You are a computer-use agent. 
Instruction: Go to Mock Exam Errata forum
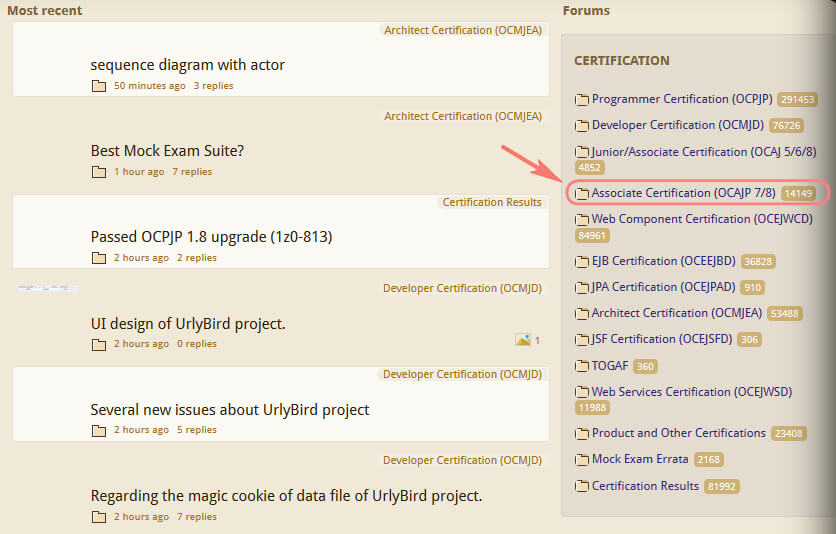(640, 459)
